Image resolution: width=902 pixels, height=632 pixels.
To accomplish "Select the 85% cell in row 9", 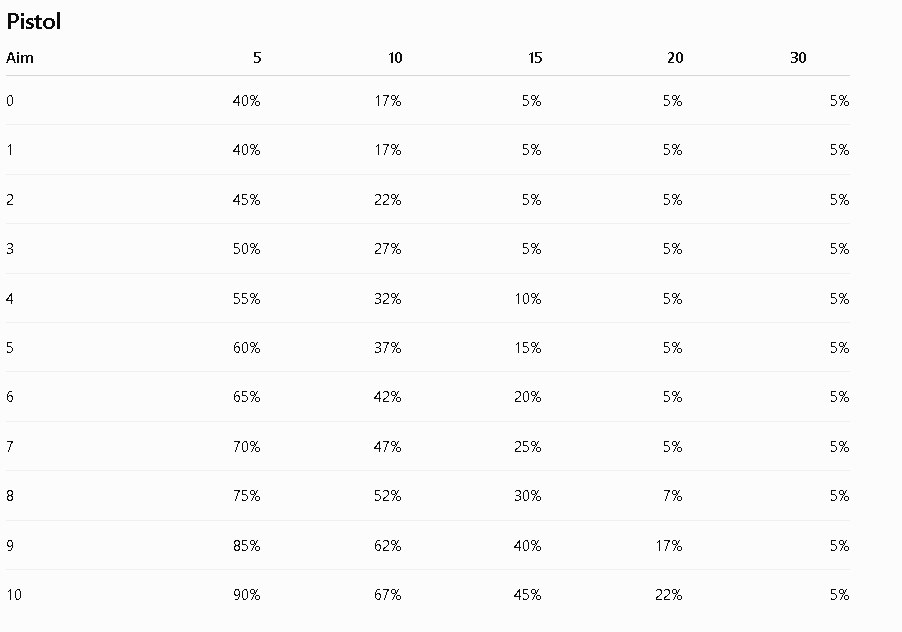I will click(246, 546).
